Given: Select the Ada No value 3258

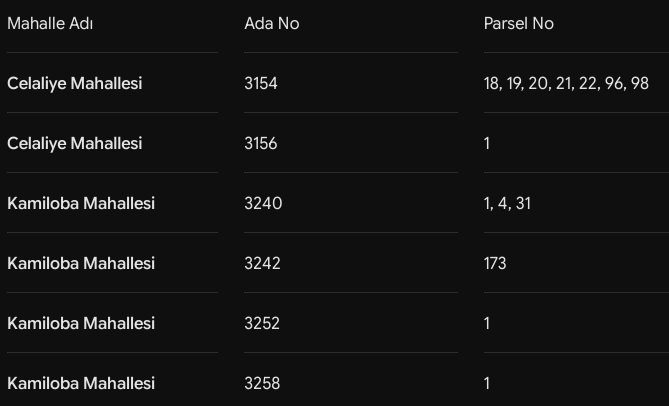Looking at the screenshot, I should tap(262, 383).
